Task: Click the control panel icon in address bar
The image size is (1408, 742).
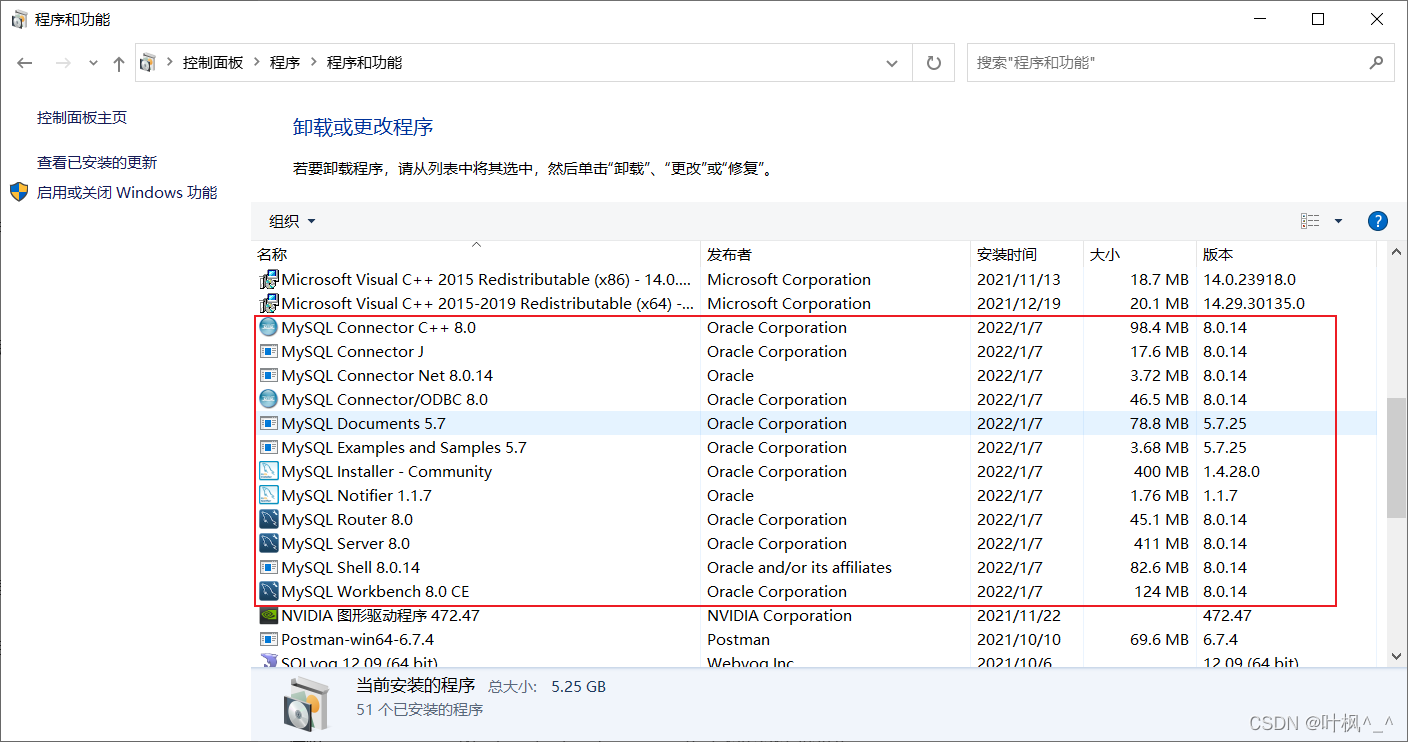Action: (148, 63)
